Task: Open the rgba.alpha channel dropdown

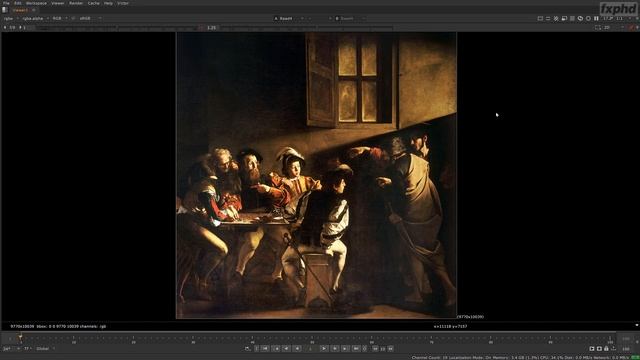Action: point(35,18)
